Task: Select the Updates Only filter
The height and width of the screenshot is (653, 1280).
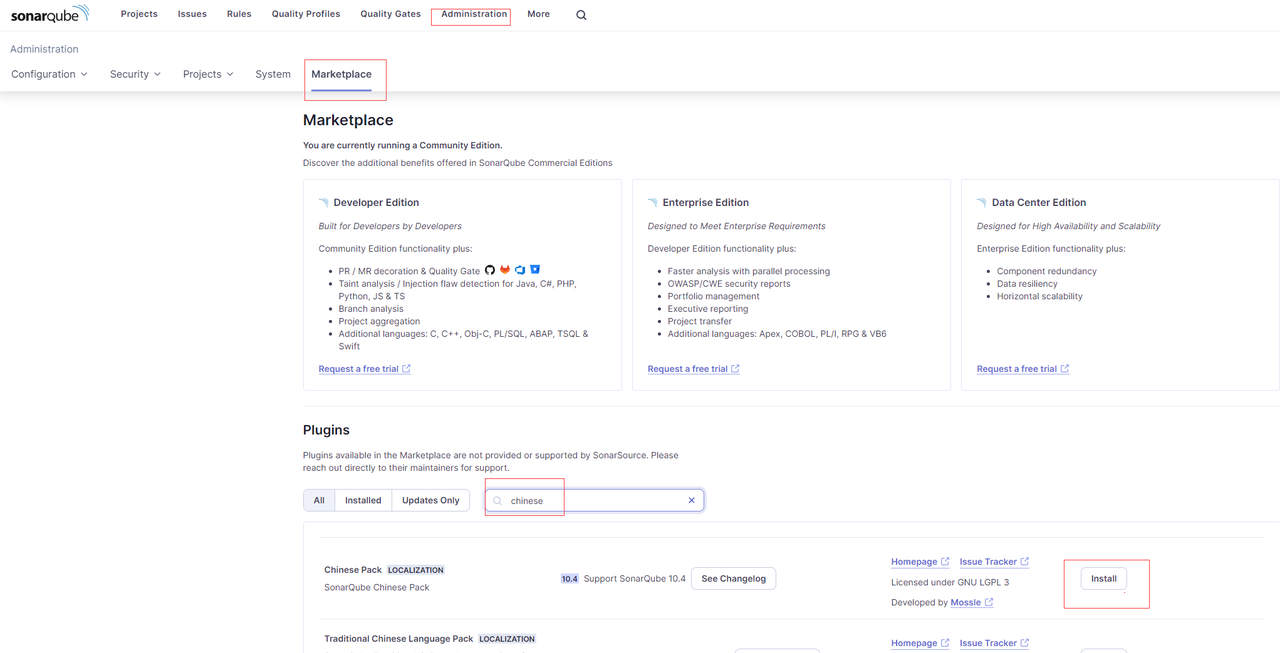Action: 431,500
